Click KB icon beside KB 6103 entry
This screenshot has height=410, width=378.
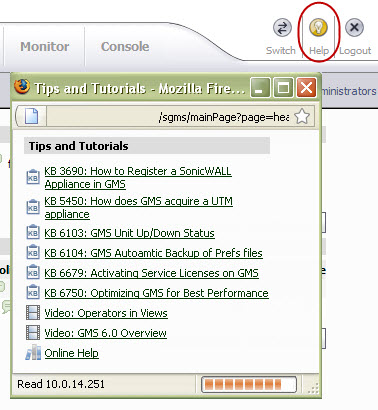pos(33,232)
